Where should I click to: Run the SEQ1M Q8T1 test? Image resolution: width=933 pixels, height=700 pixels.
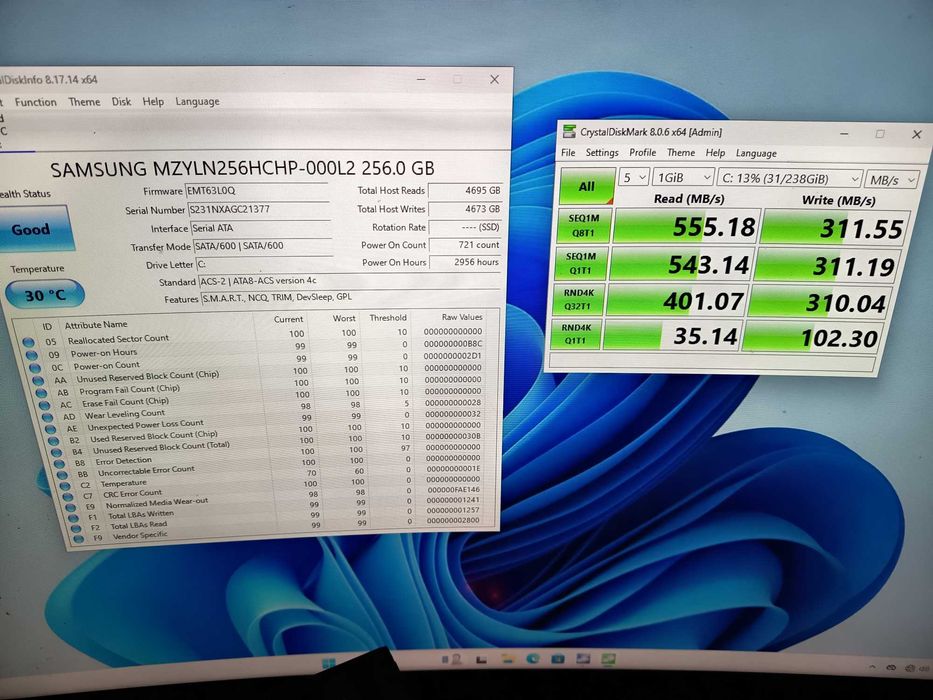point(584,226)
